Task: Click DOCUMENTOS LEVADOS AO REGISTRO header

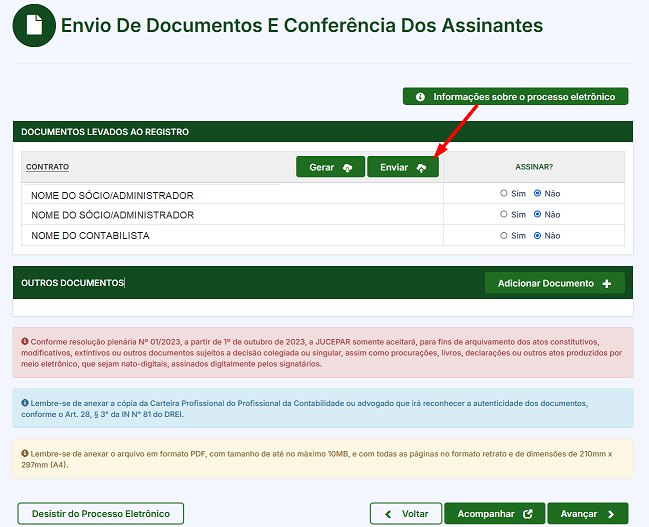Action: [105, 132]
